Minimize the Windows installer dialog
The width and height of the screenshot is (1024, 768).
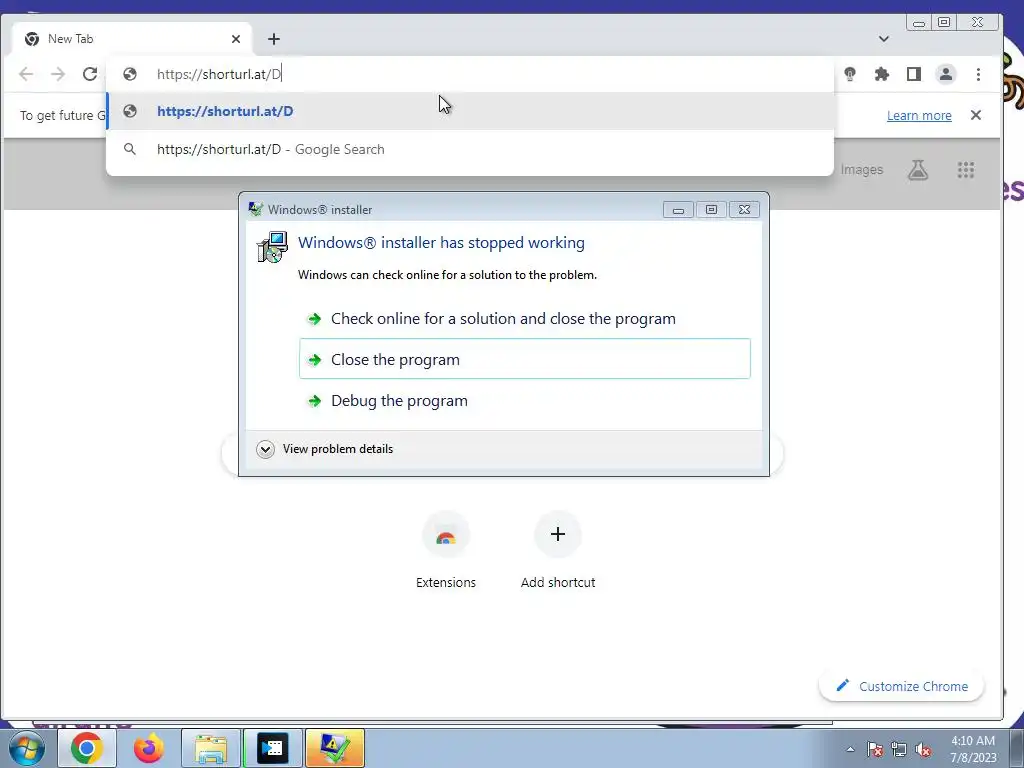(x=679, y=210)
